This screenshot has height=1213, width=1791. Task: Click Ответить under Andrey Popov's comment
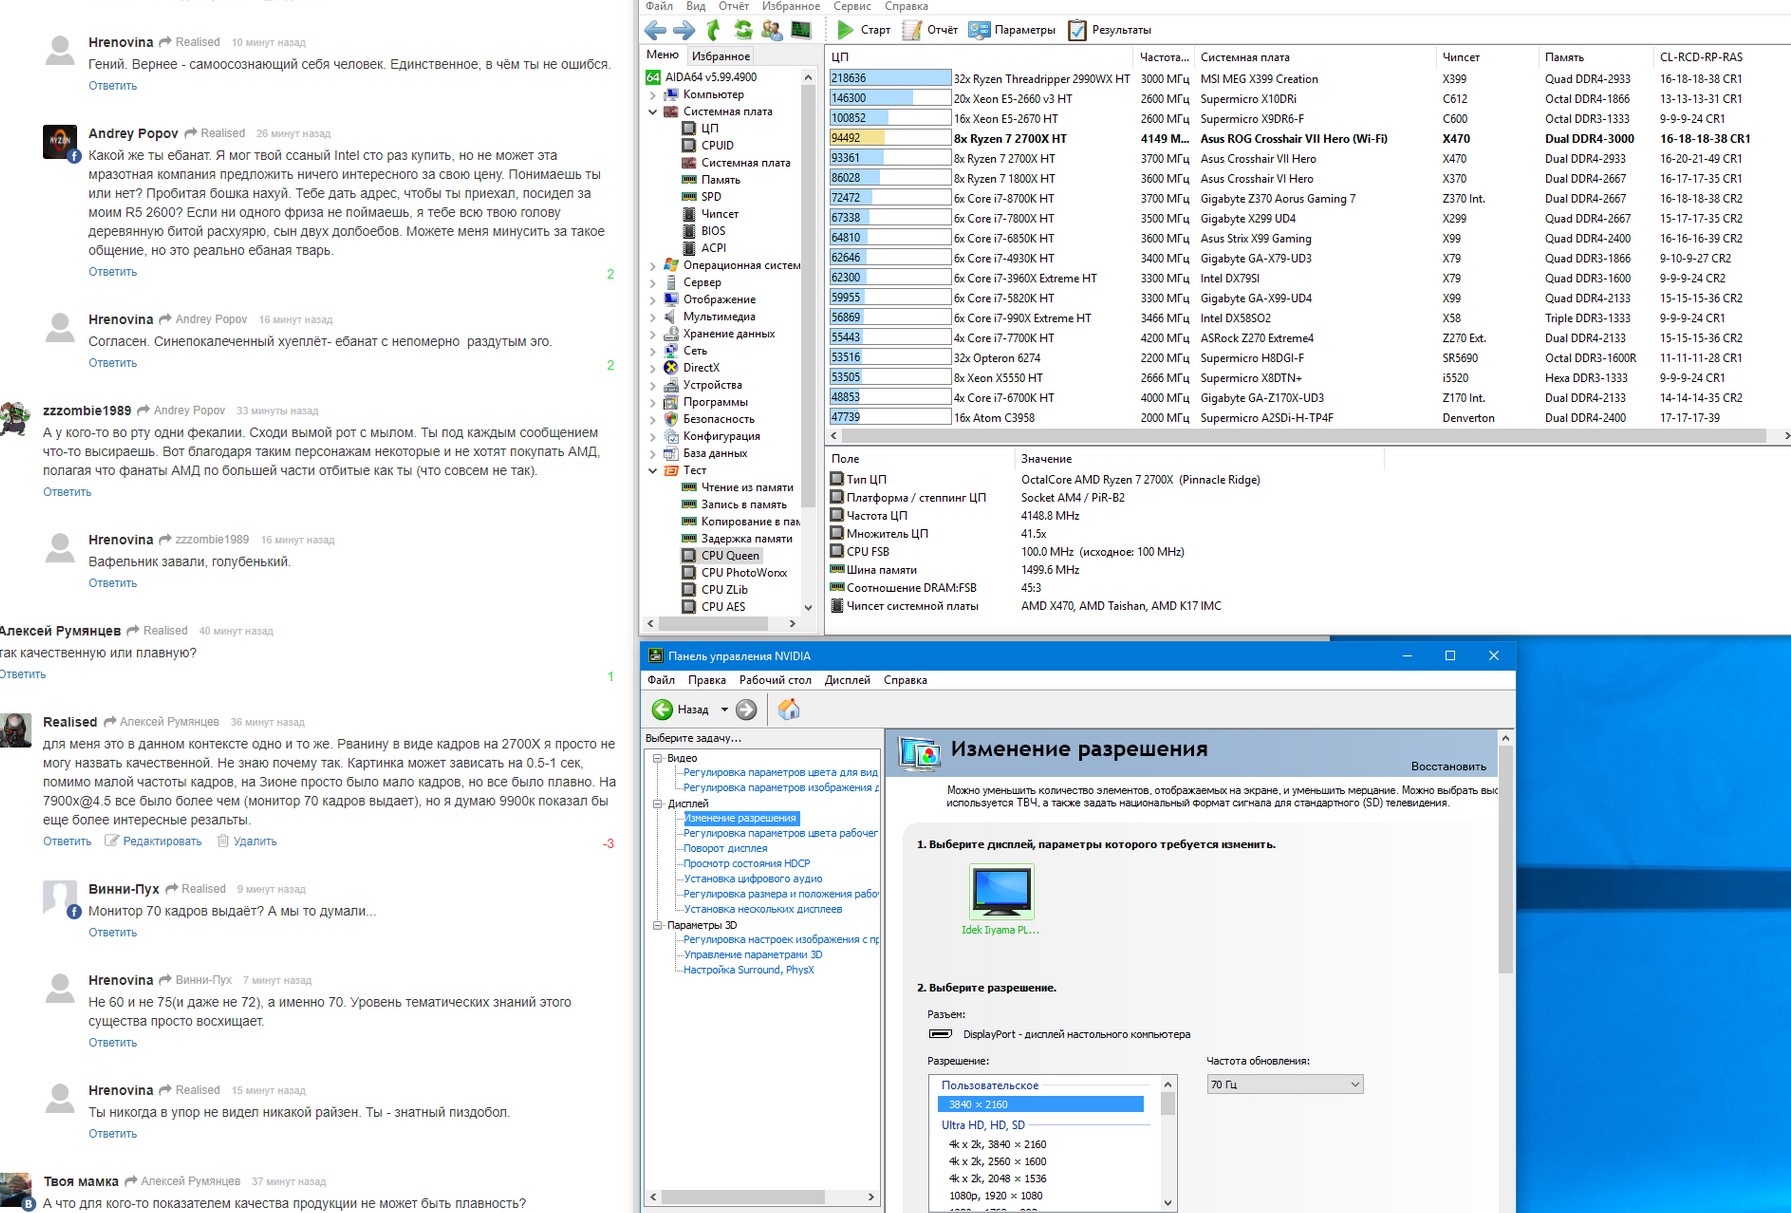coord(112,272)
